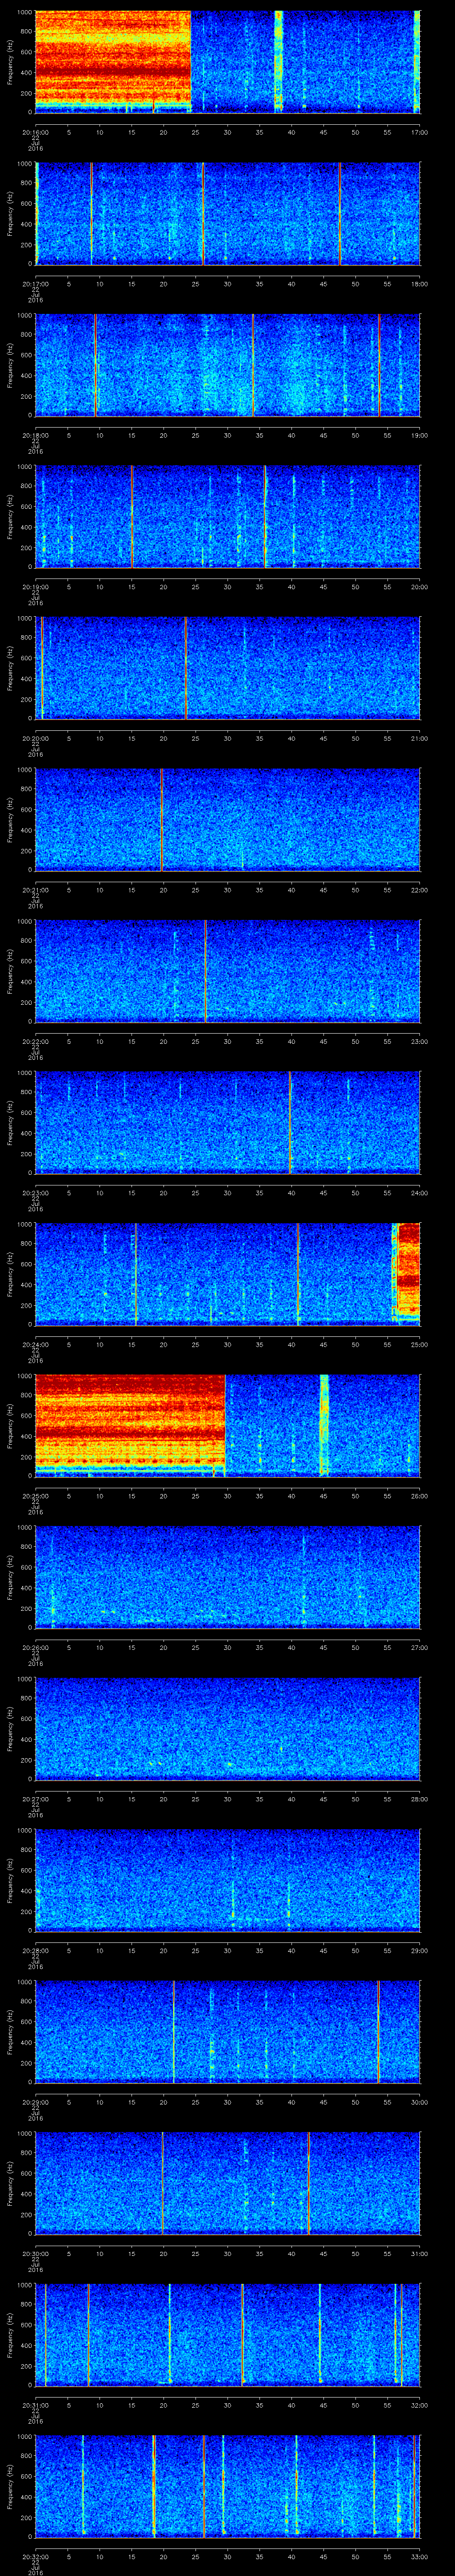Viewport: 455px width, 2576px height.
Task: Click the 20:21:00 start time label
Action: 36,890
